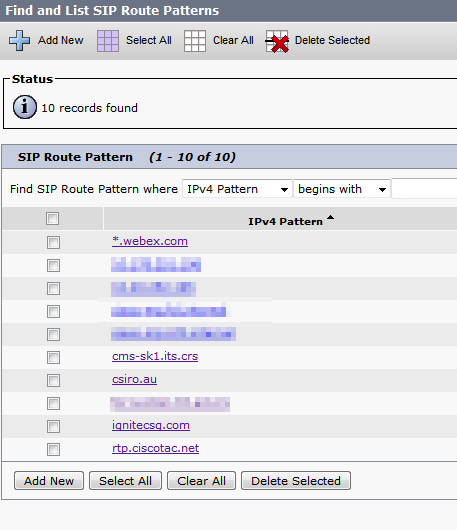Viewport: 457px width, 530px height.
Task: Check the box for csiro.au
Action: (x=53, y=380)
